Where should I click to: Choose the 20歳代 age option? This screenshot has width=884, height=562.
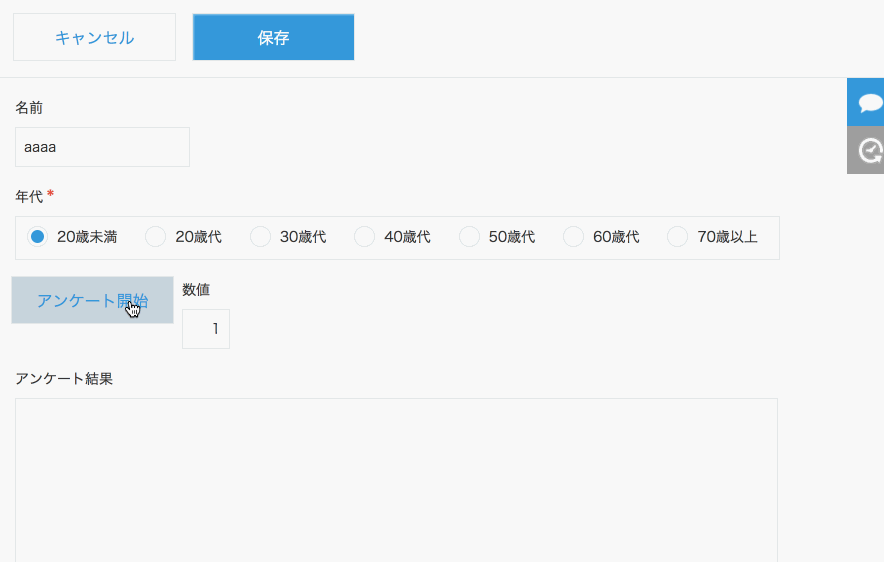156,237
